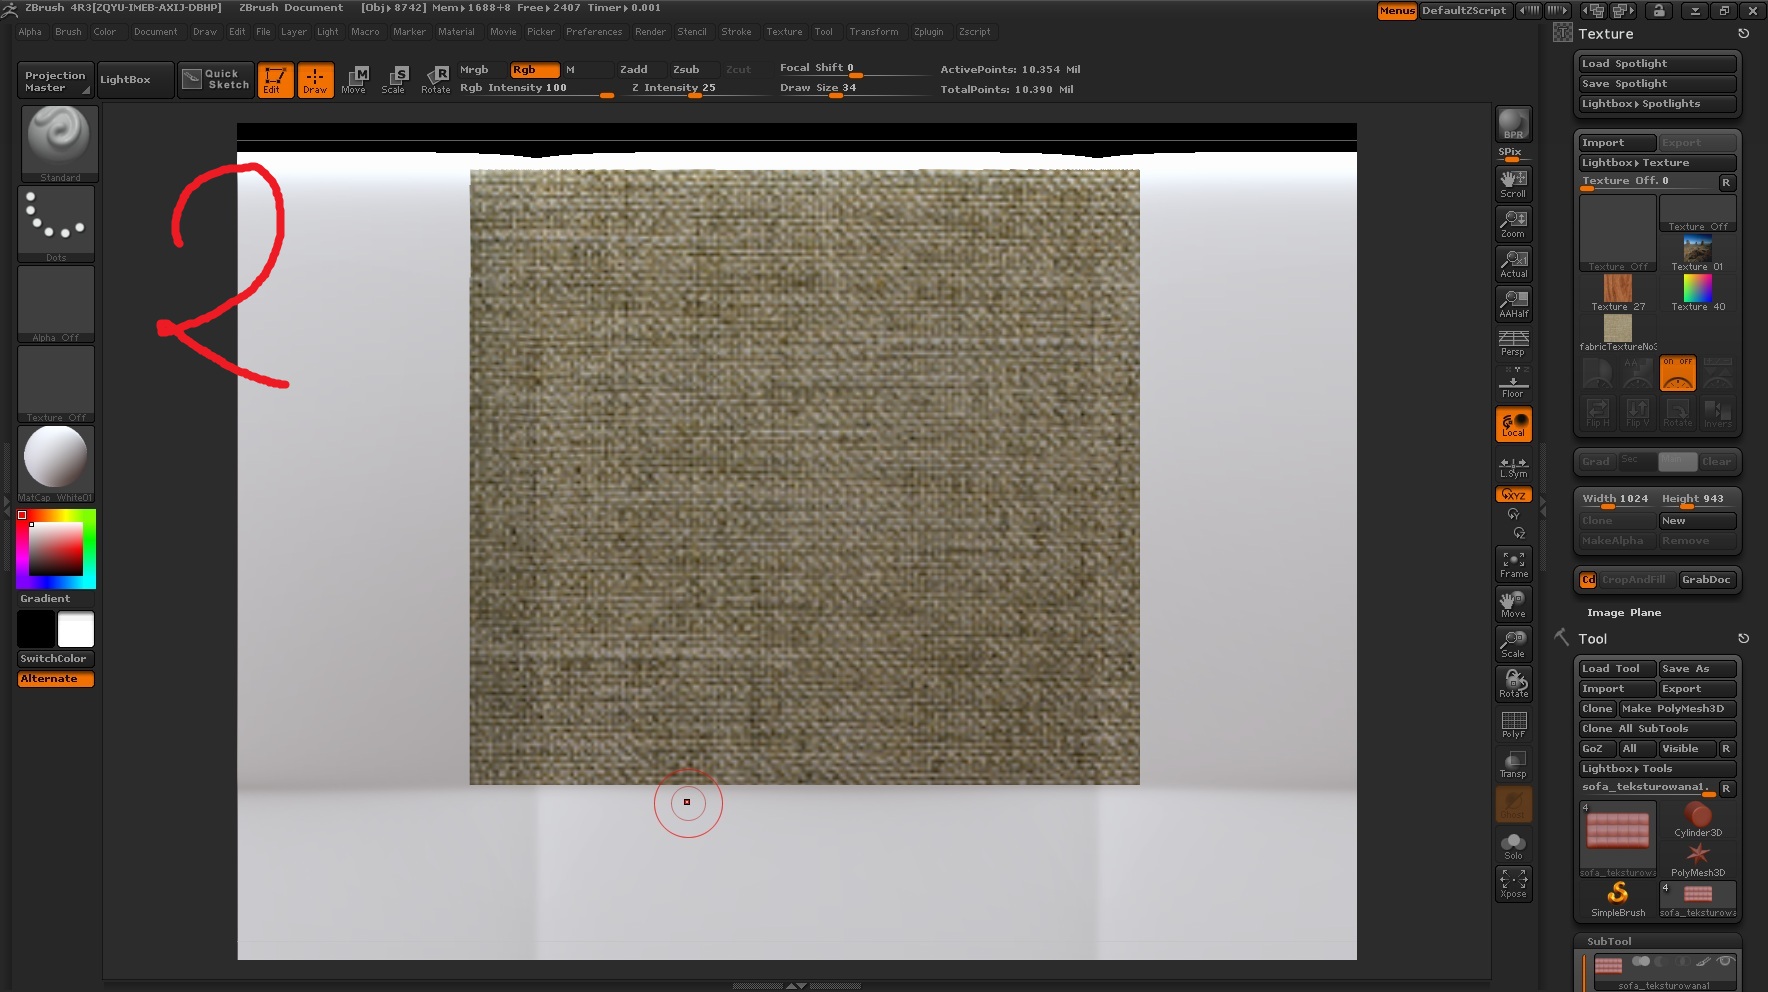1768x992 pixels.
Task: Select the Texture 27 wood thumbnail
Action: (x=1618, y=293)
